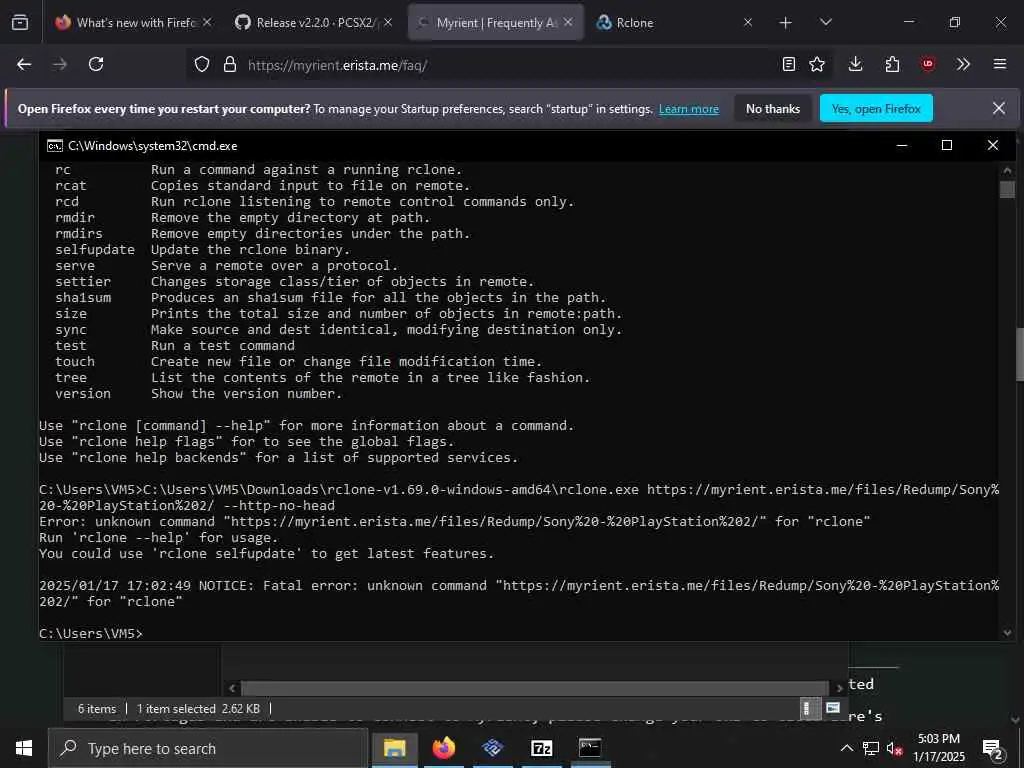Image resolution: width=1024 pixels, height=768 pixels.
Task: Close the Rclone tab
Action: tap(748, 23)
